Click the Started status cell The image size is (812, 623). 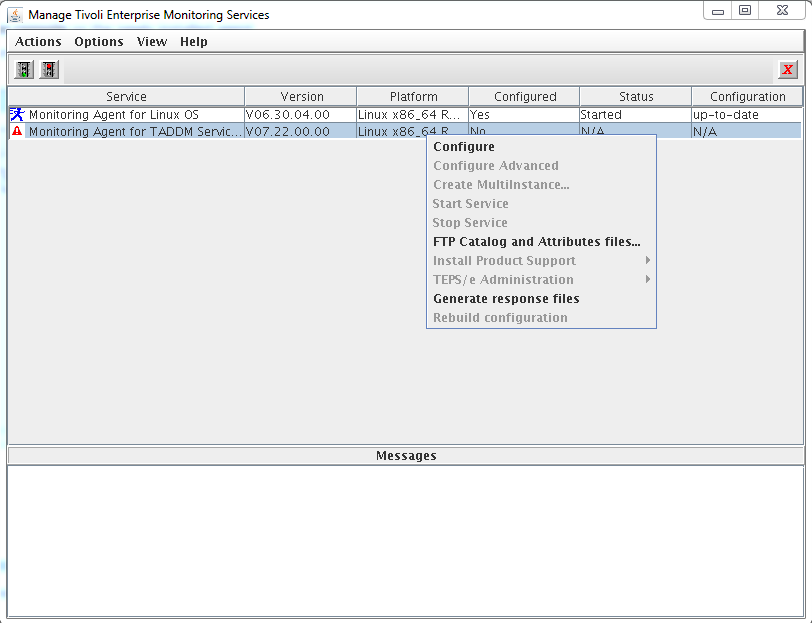[635, 114]
